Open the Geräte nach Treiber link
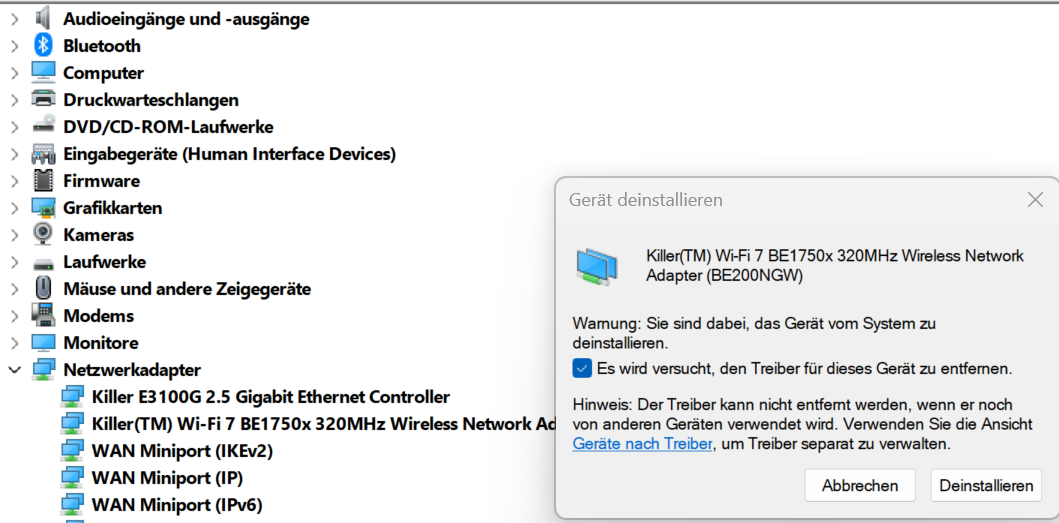 (x=642, y=444)
